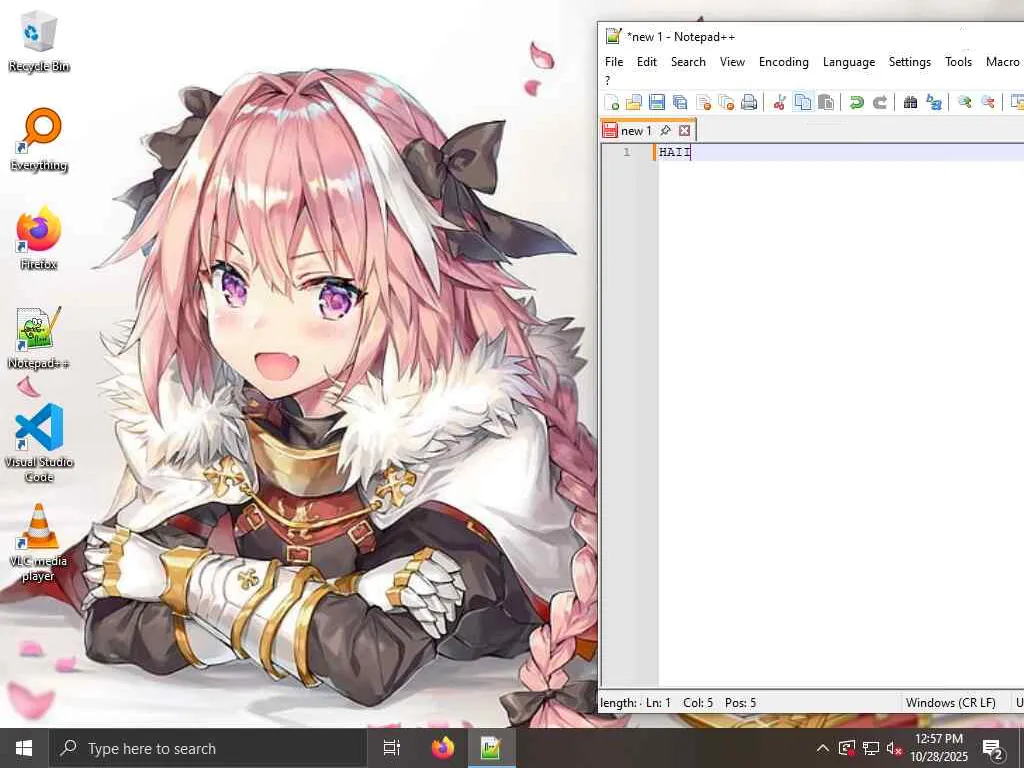Select the Notepad++ desktop shortcut
The width and height of the screenshot is (1024, 768).
(x=39, y=338)
